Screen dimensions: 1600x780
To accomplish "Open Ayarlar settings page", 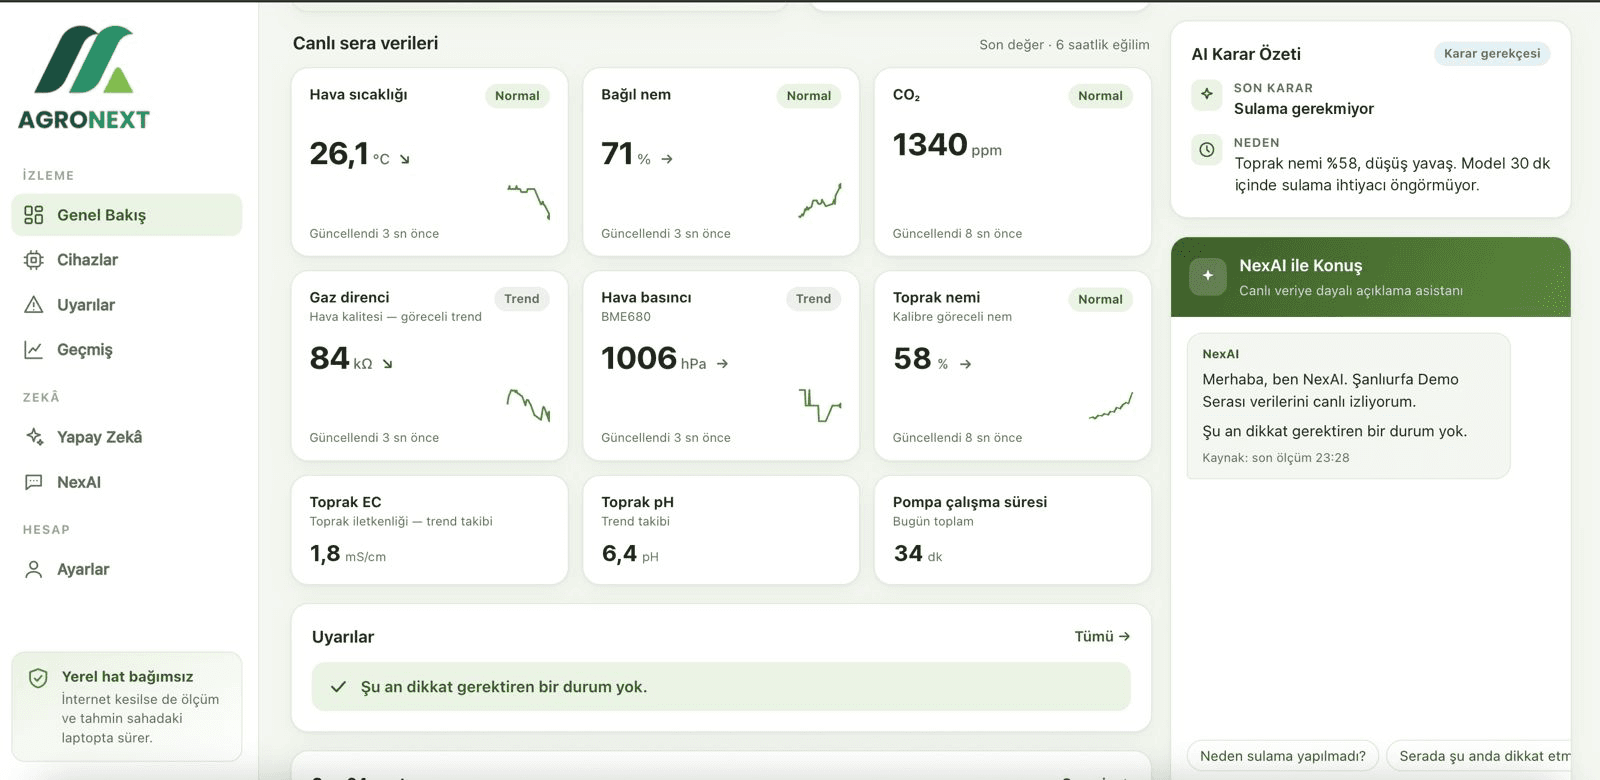I will point(127,569).
